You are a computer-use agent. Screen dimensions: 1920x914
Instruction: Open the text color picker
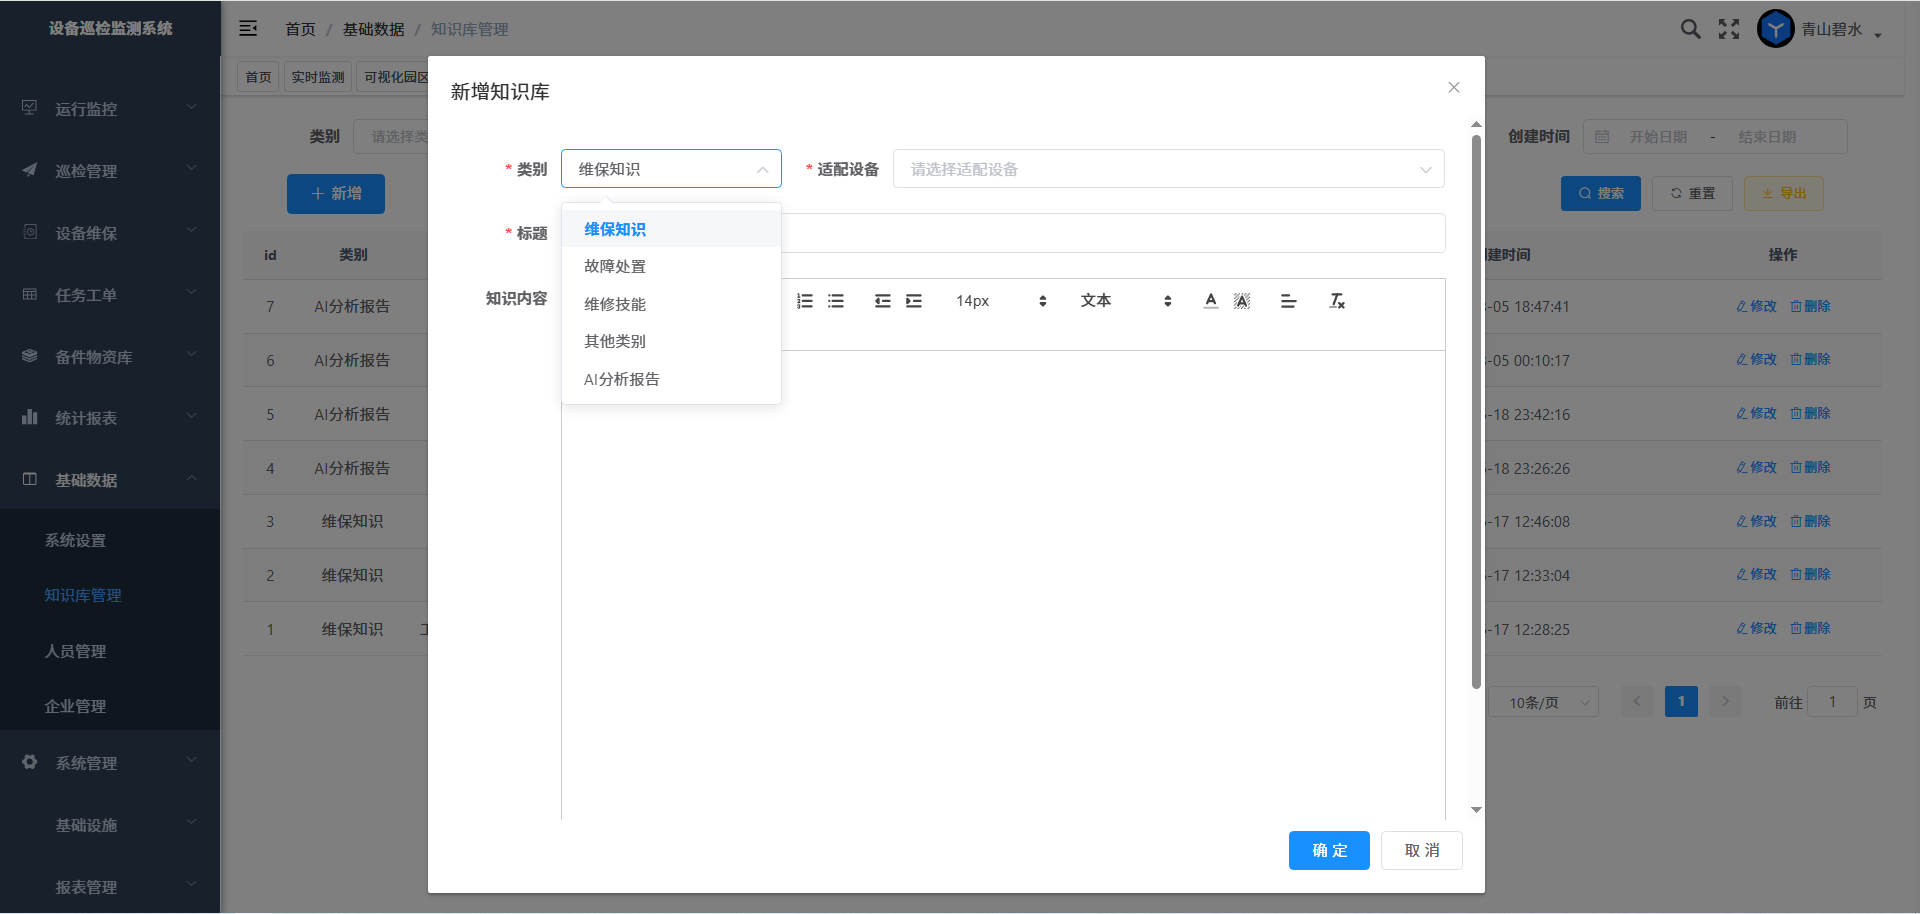(x=1211, y=301)
